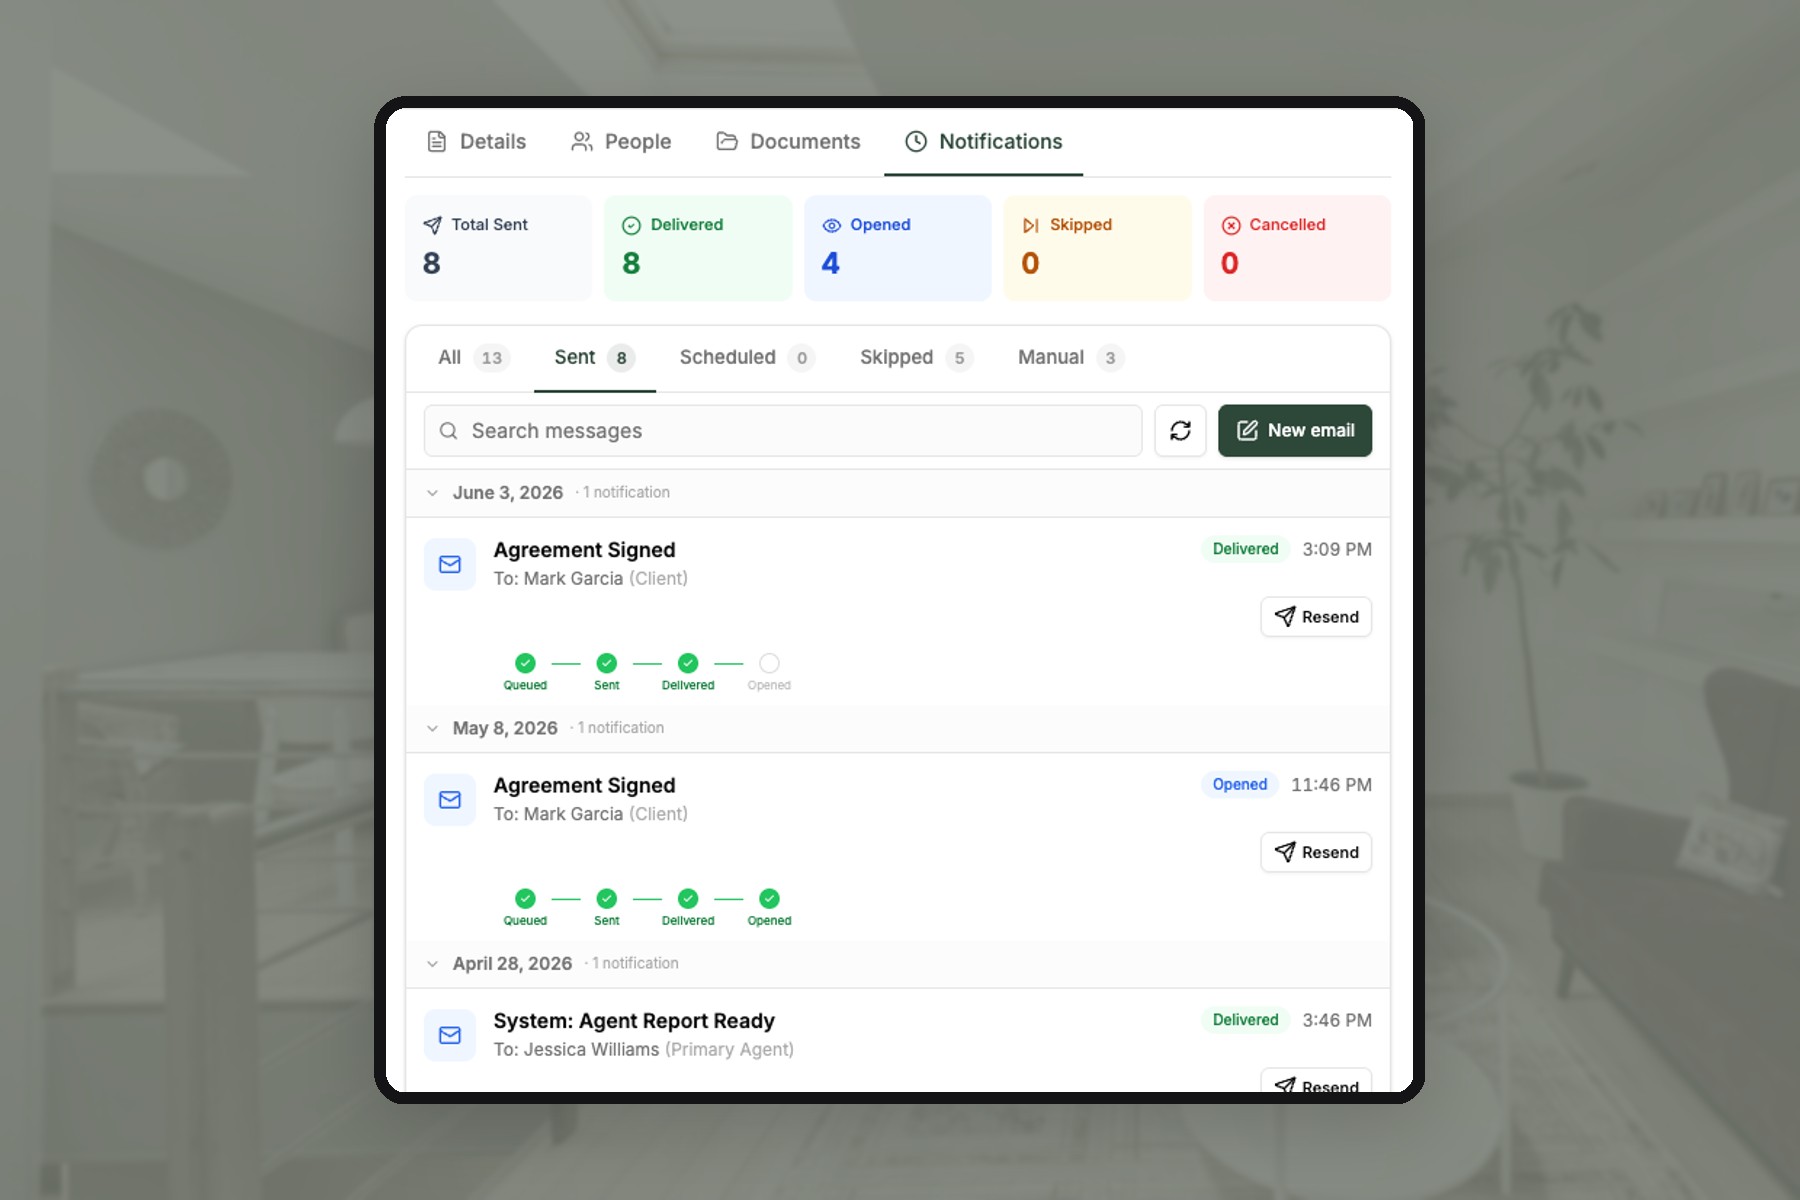Viewport: 1800px width, 1200px height.
Task: Open the Details tab
Action: 476,141
